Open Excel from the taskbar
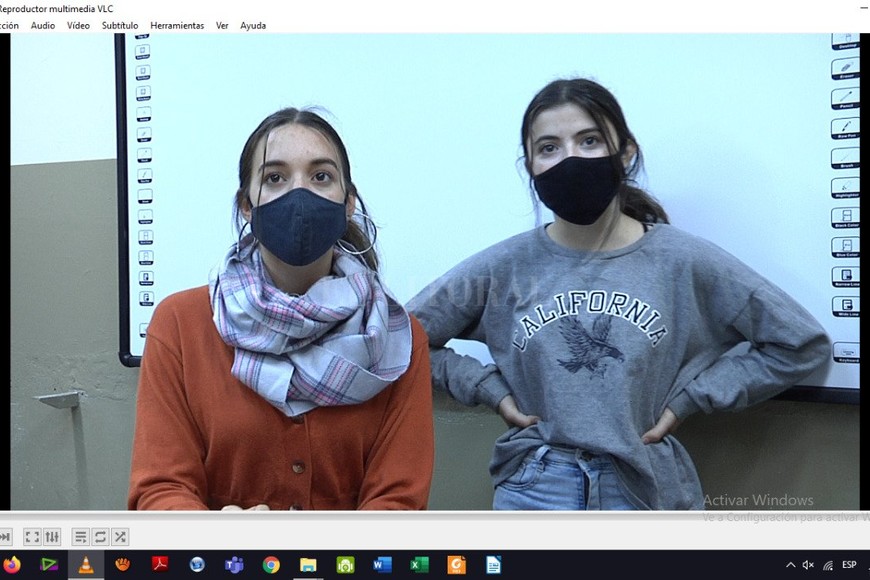This screenshot has width=870, height=580. pos(419,565)
